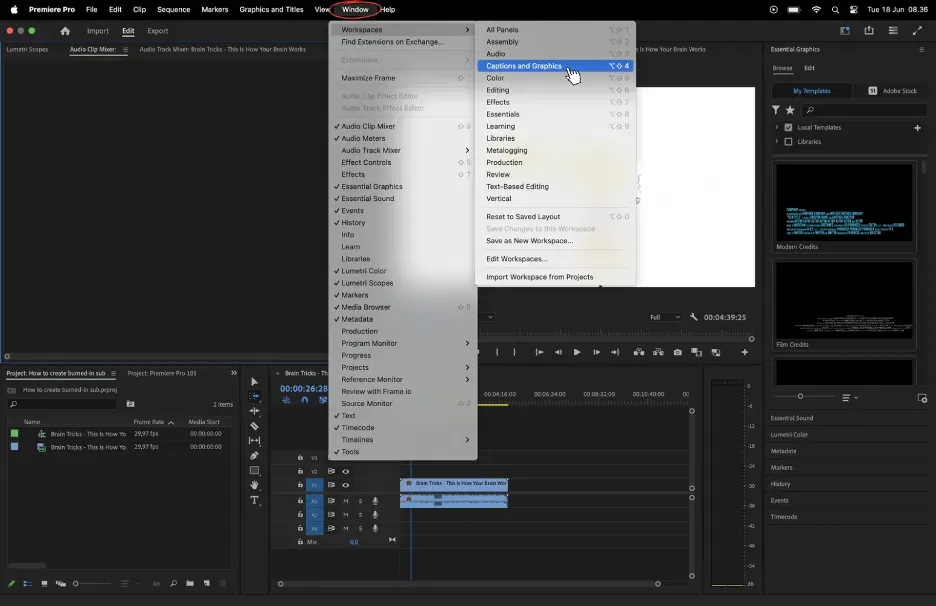
Task: Open the Full playback resolution dropdown
Action: point(664,318)
